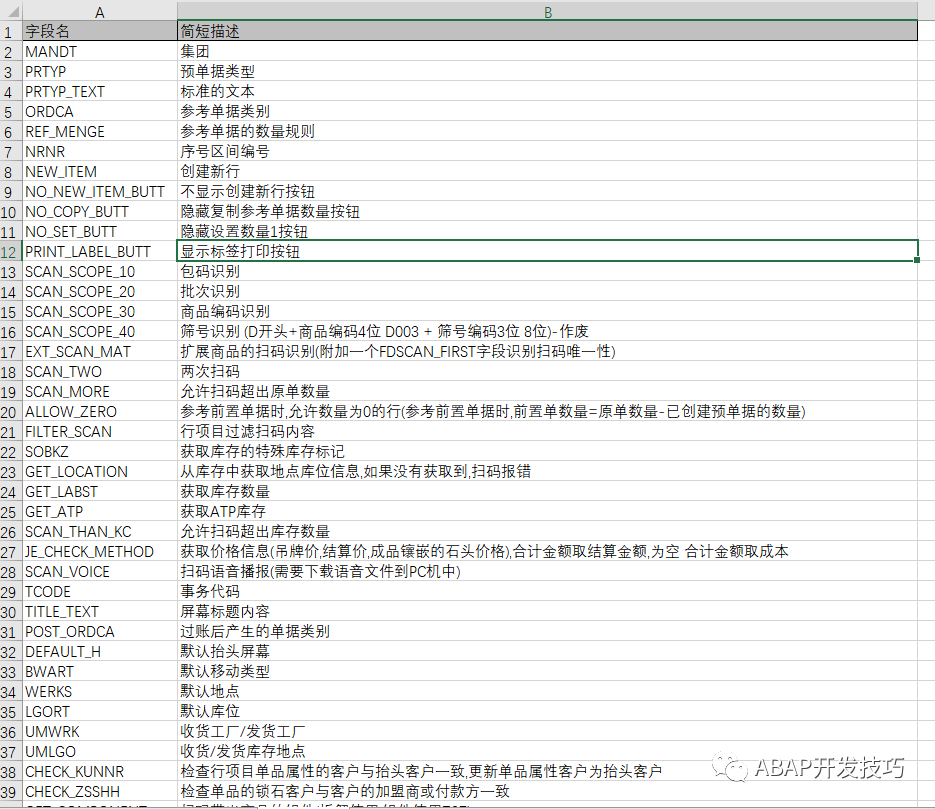Select the PRINT_LABEL_BUTT cell
The width and height of the screenshot is (935, 809).
coord(100,251)
